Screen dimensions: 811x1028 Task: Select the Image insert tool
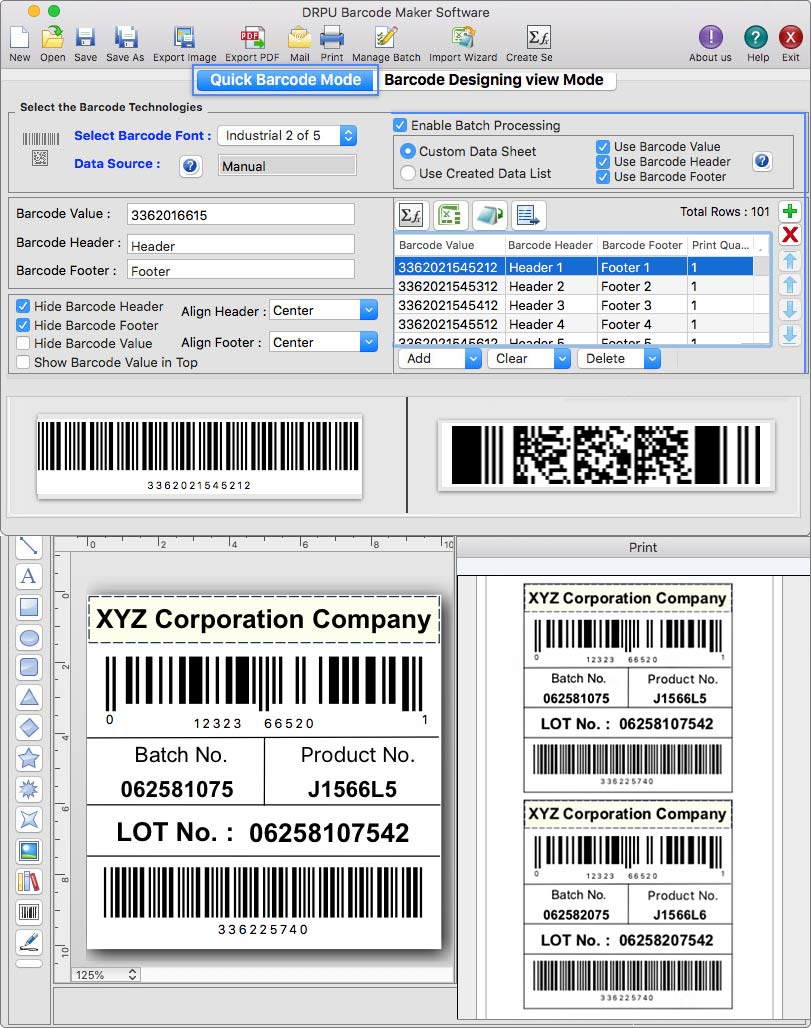(29, 851)
